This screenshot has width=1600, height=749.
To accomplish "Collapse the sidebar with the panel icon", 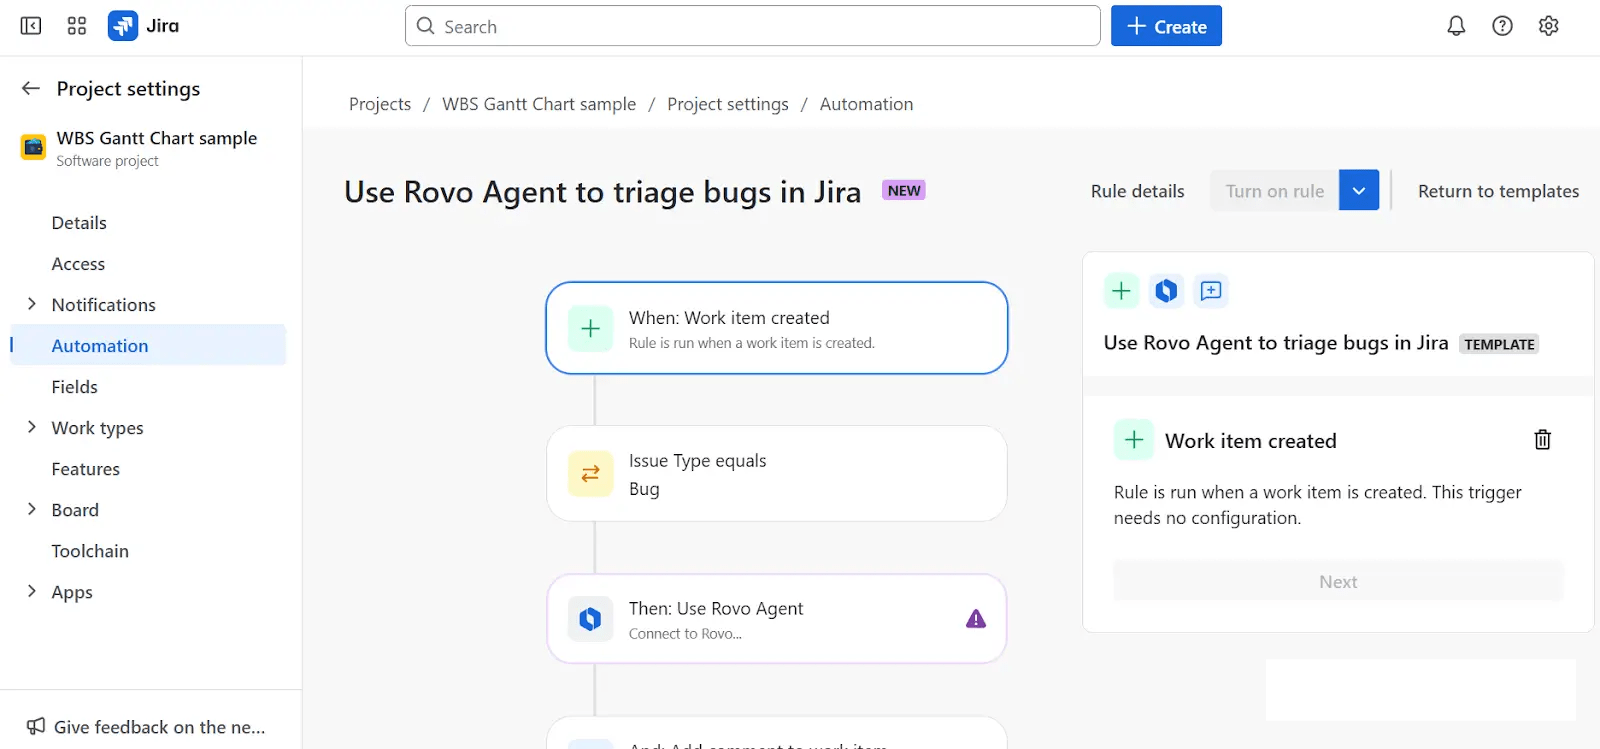I will pos(31,26).
